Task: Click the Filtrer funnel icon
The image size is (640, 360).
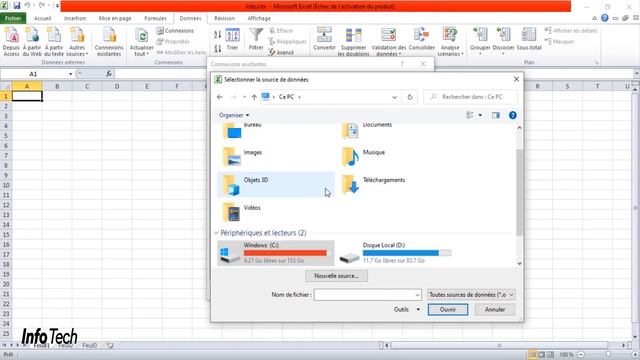Action: pyautogui.click(x=256, y=40)
